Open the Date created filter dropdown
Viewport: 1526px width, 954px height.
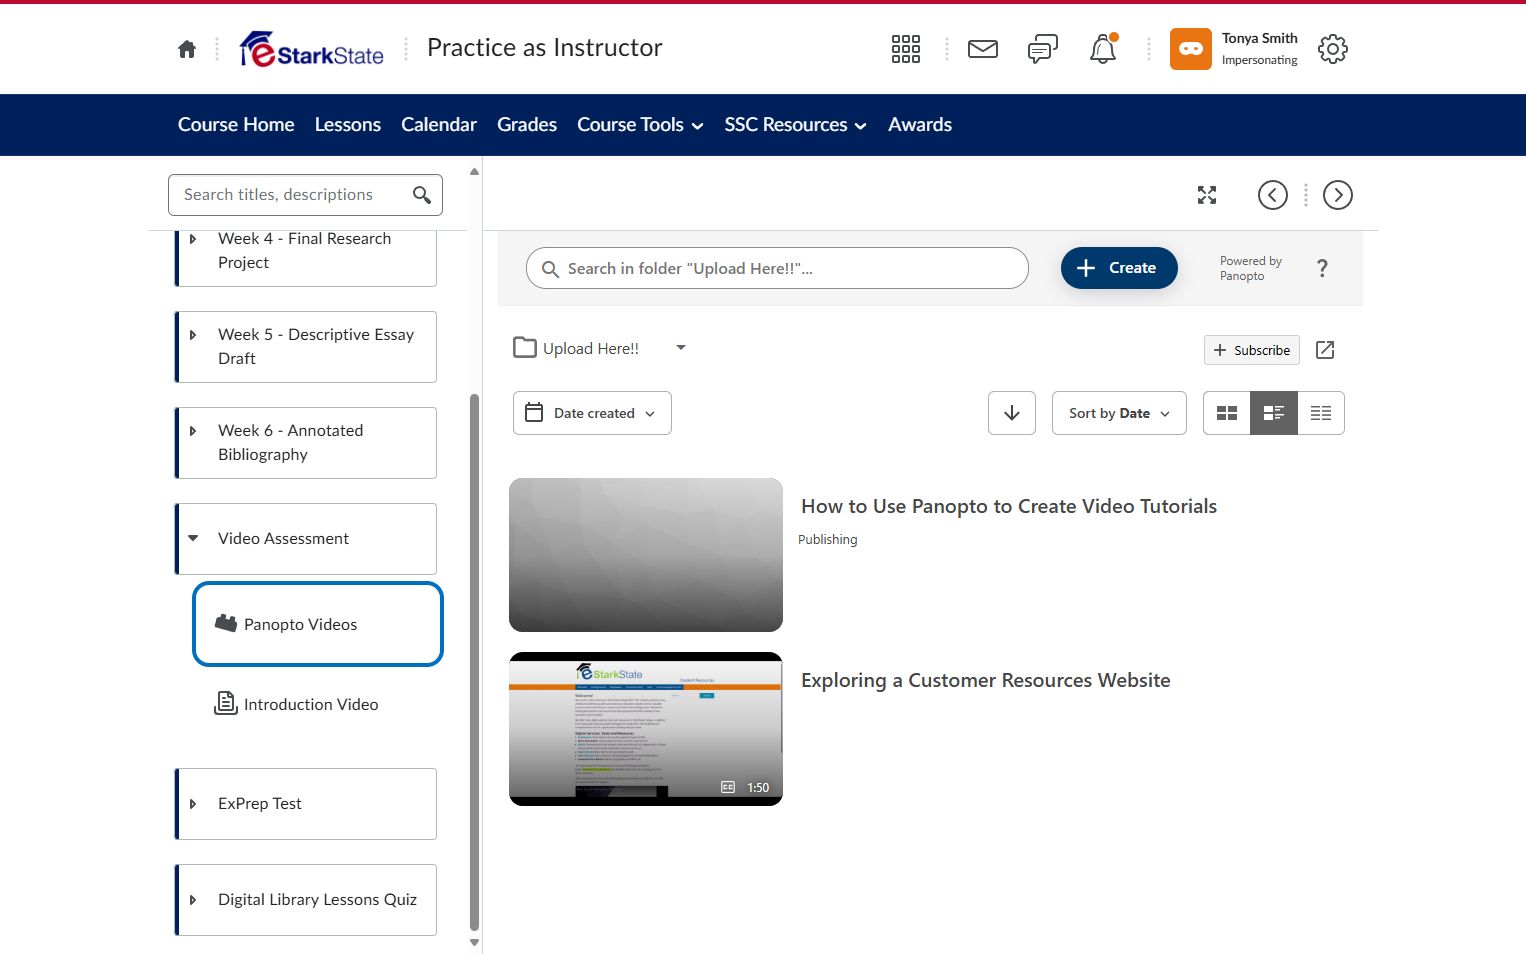click(592, 413)
